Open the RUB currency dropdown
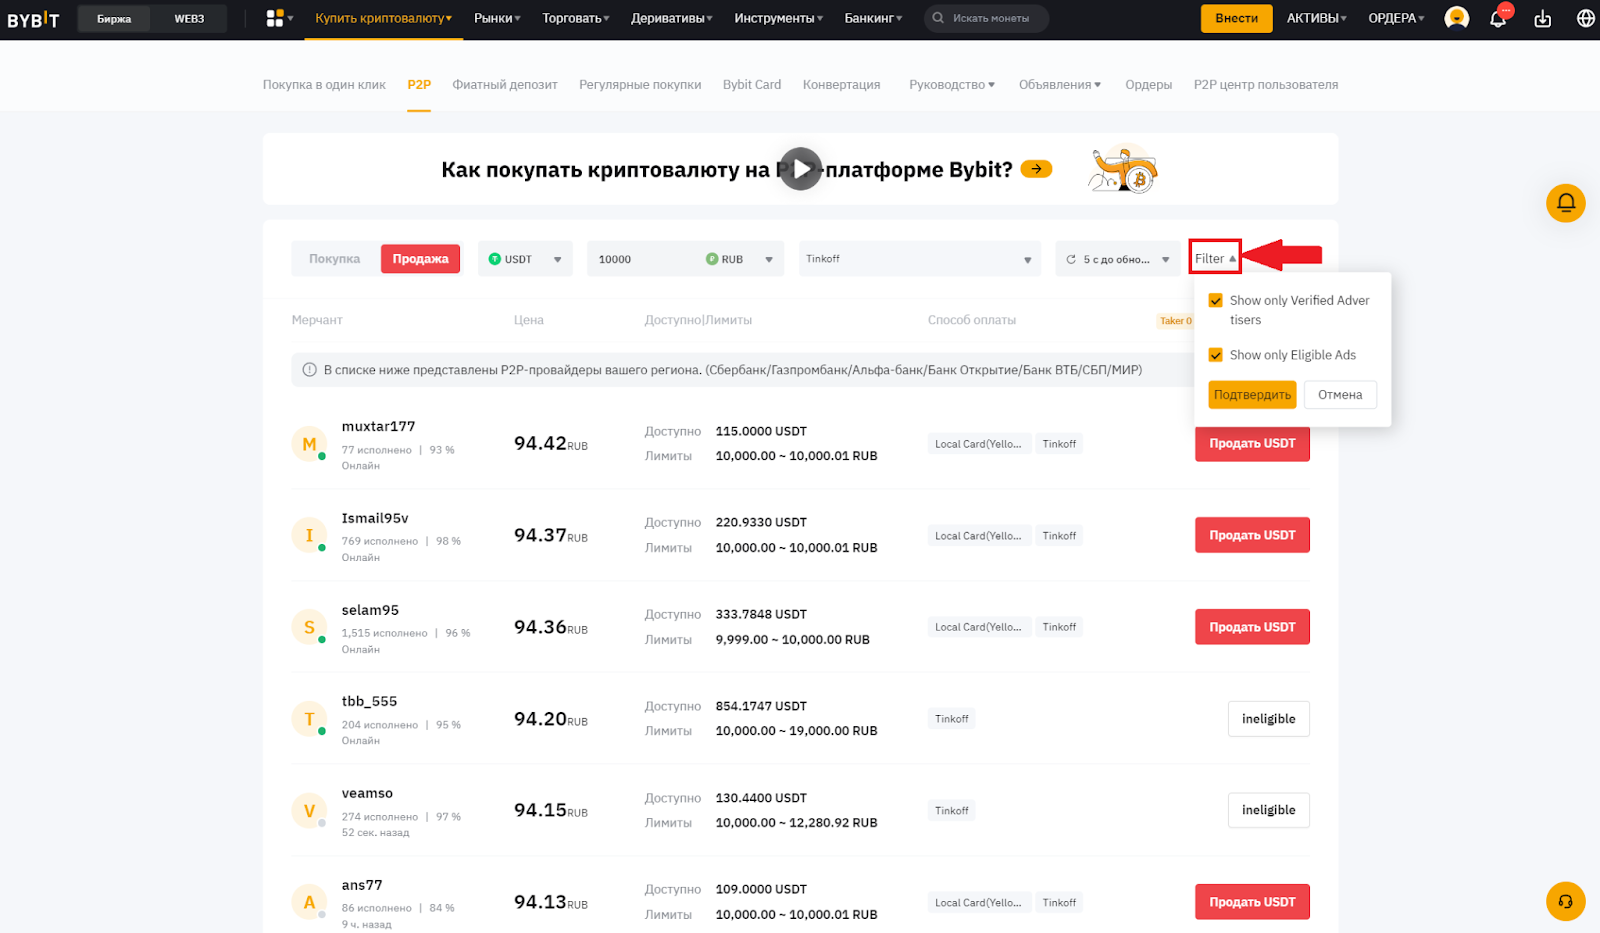Image resolution: width=1600 pixels, height=933 pixels. (x=742, y=259)
